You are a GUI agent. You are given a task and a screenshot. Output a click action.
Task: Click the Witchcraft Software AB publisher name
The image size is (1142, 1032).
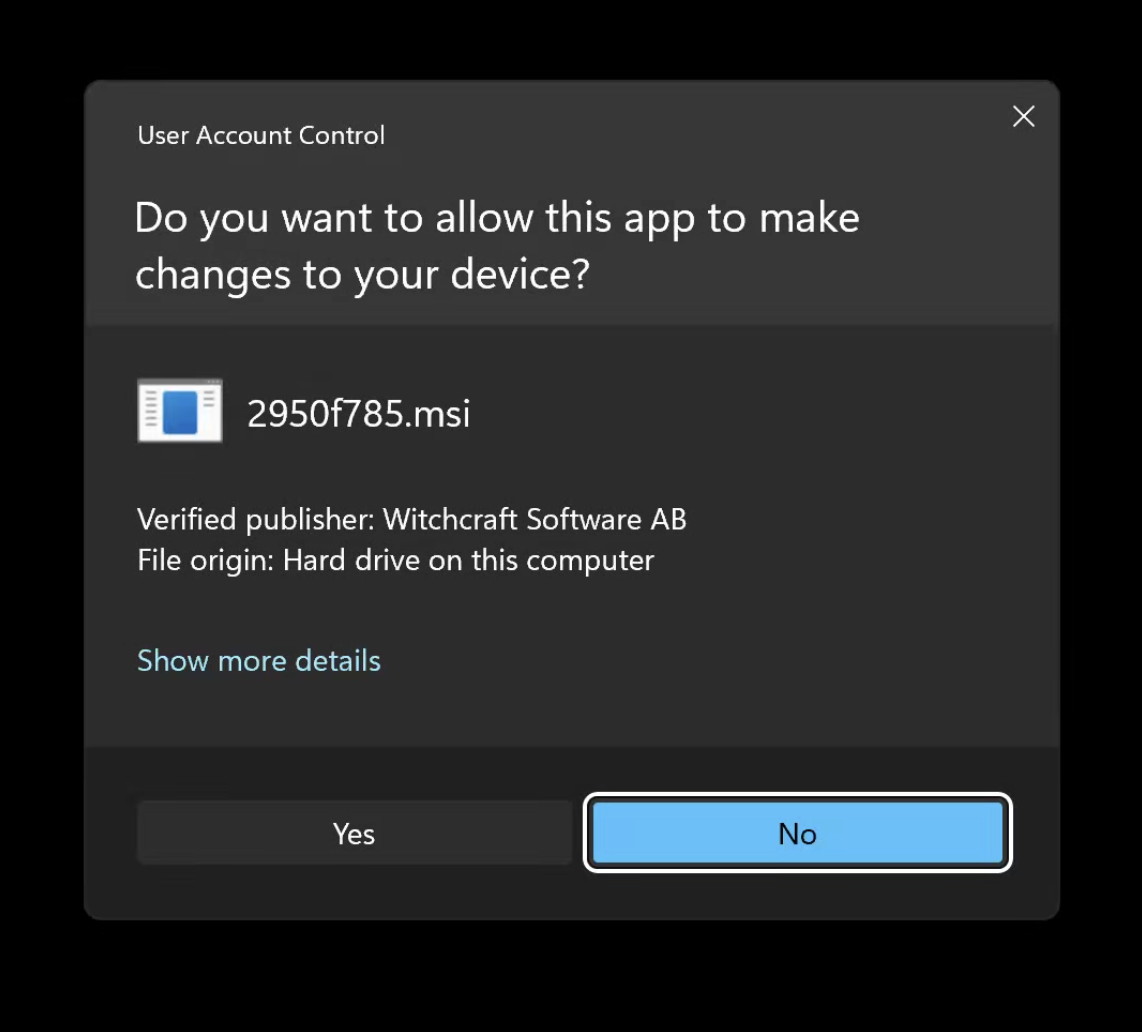[x=535, y=520]
